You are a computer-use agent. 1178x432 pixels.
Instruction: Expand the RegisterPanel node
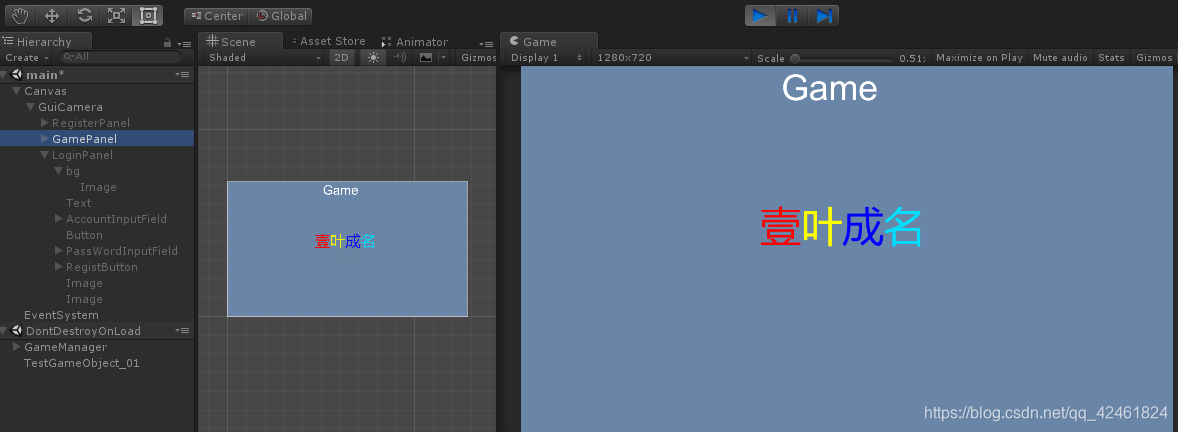(45, 122)
